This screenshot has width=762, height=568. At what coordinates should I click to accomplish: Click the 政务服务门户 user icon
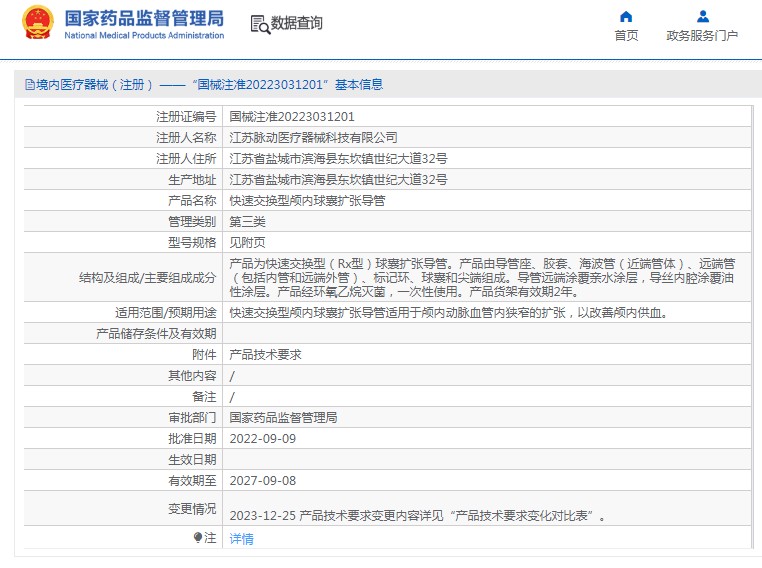pos(702,17)
